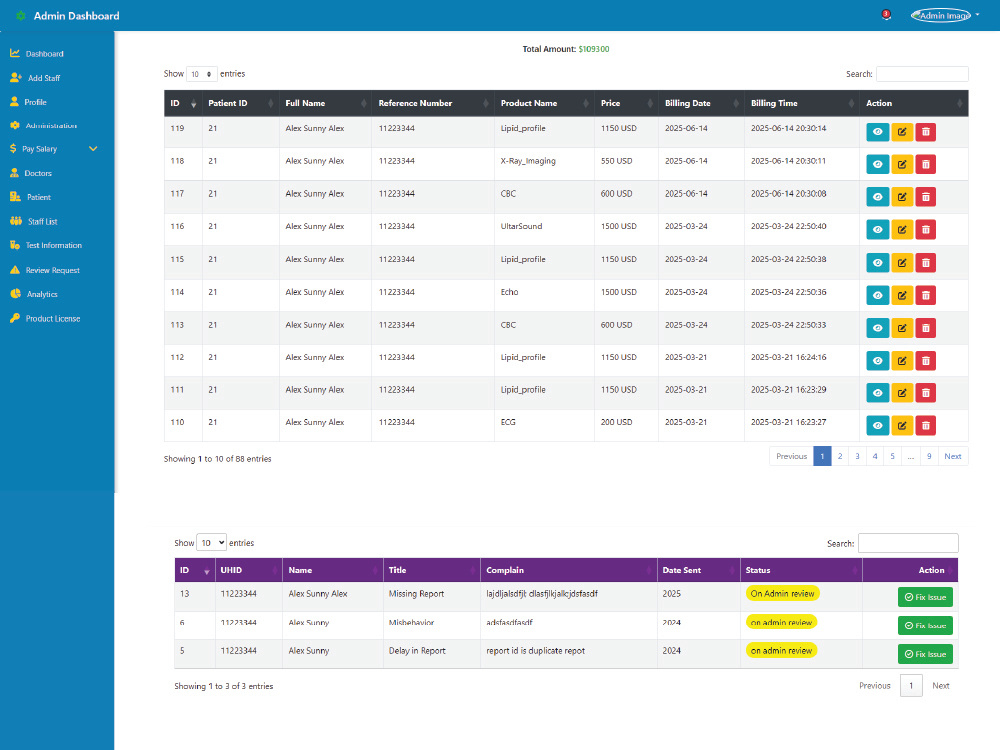Delete billing record ID 119

click(925, 132)
